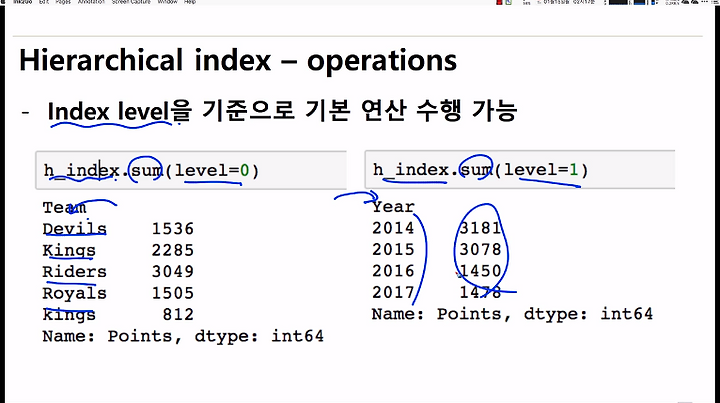Image resolution: width=720 pixels, height=403 pixels.
Task: Select the value 1536
Action: click(173, 229)
